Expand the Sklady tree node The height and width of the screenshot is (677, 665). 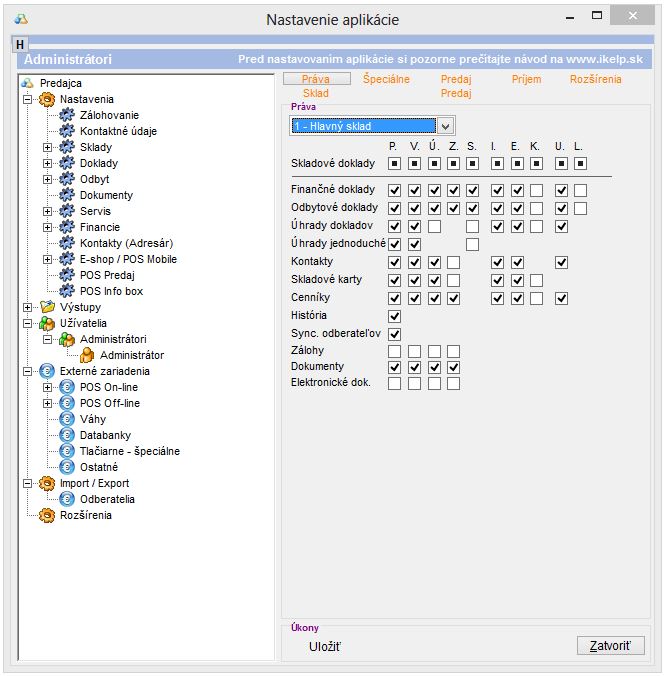(x=47, y=147)
